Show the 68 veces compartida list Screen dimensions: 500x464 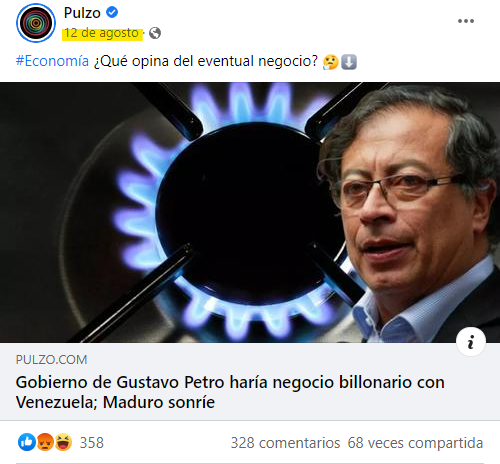415,443
